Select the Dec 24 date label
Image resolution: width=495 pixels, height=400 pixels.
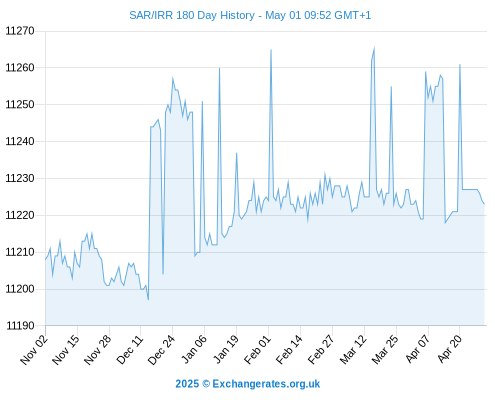161,349
